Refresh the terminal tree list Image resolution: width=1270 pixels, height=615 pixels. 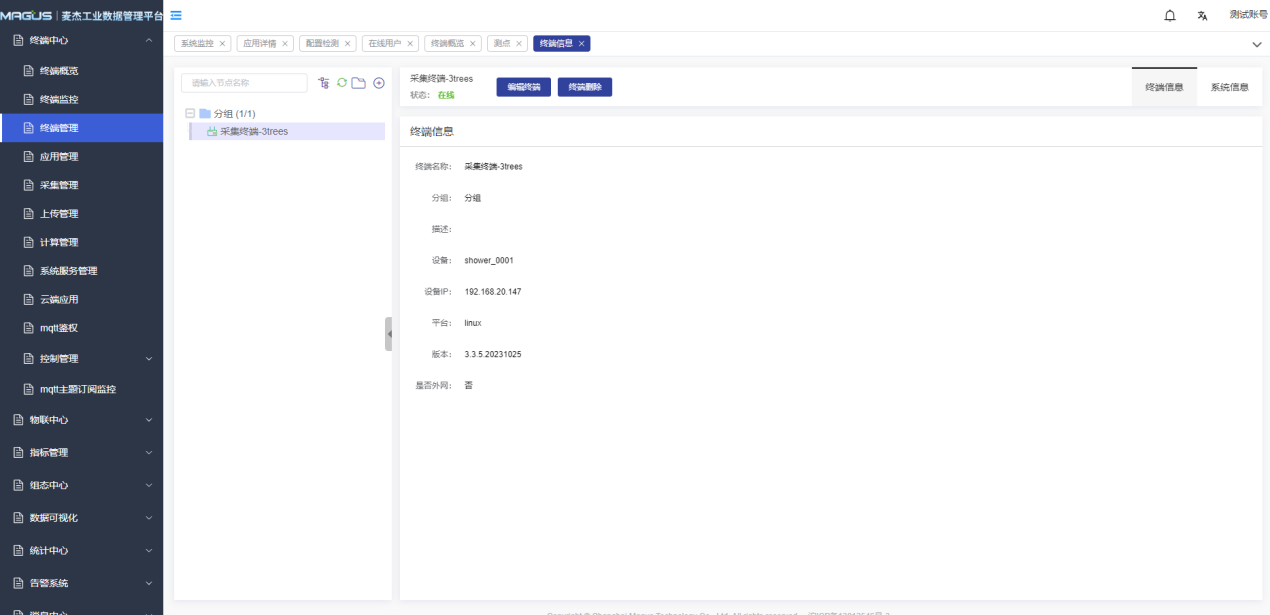[x=341, y=83]
